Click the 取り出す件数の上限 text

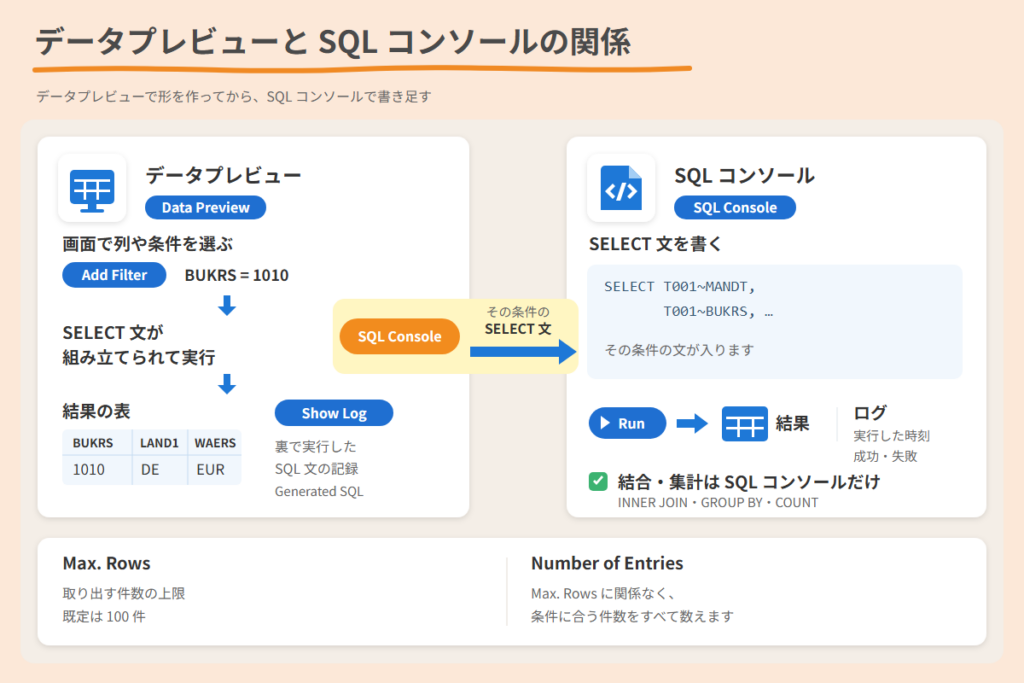click(x=124, y=594)
